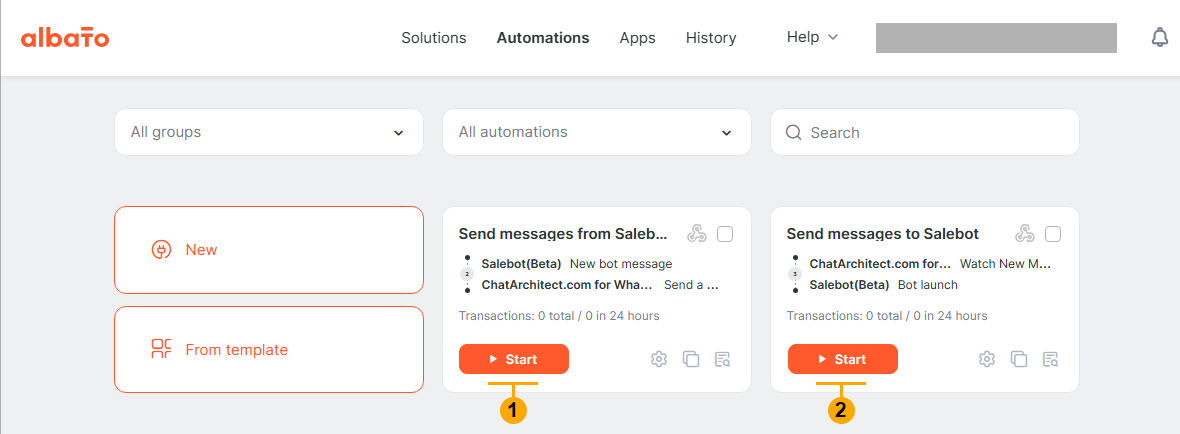Start the Send messages from Salebot automation
The height and width of the screenshot is (434, 1180).
point(514,359)
